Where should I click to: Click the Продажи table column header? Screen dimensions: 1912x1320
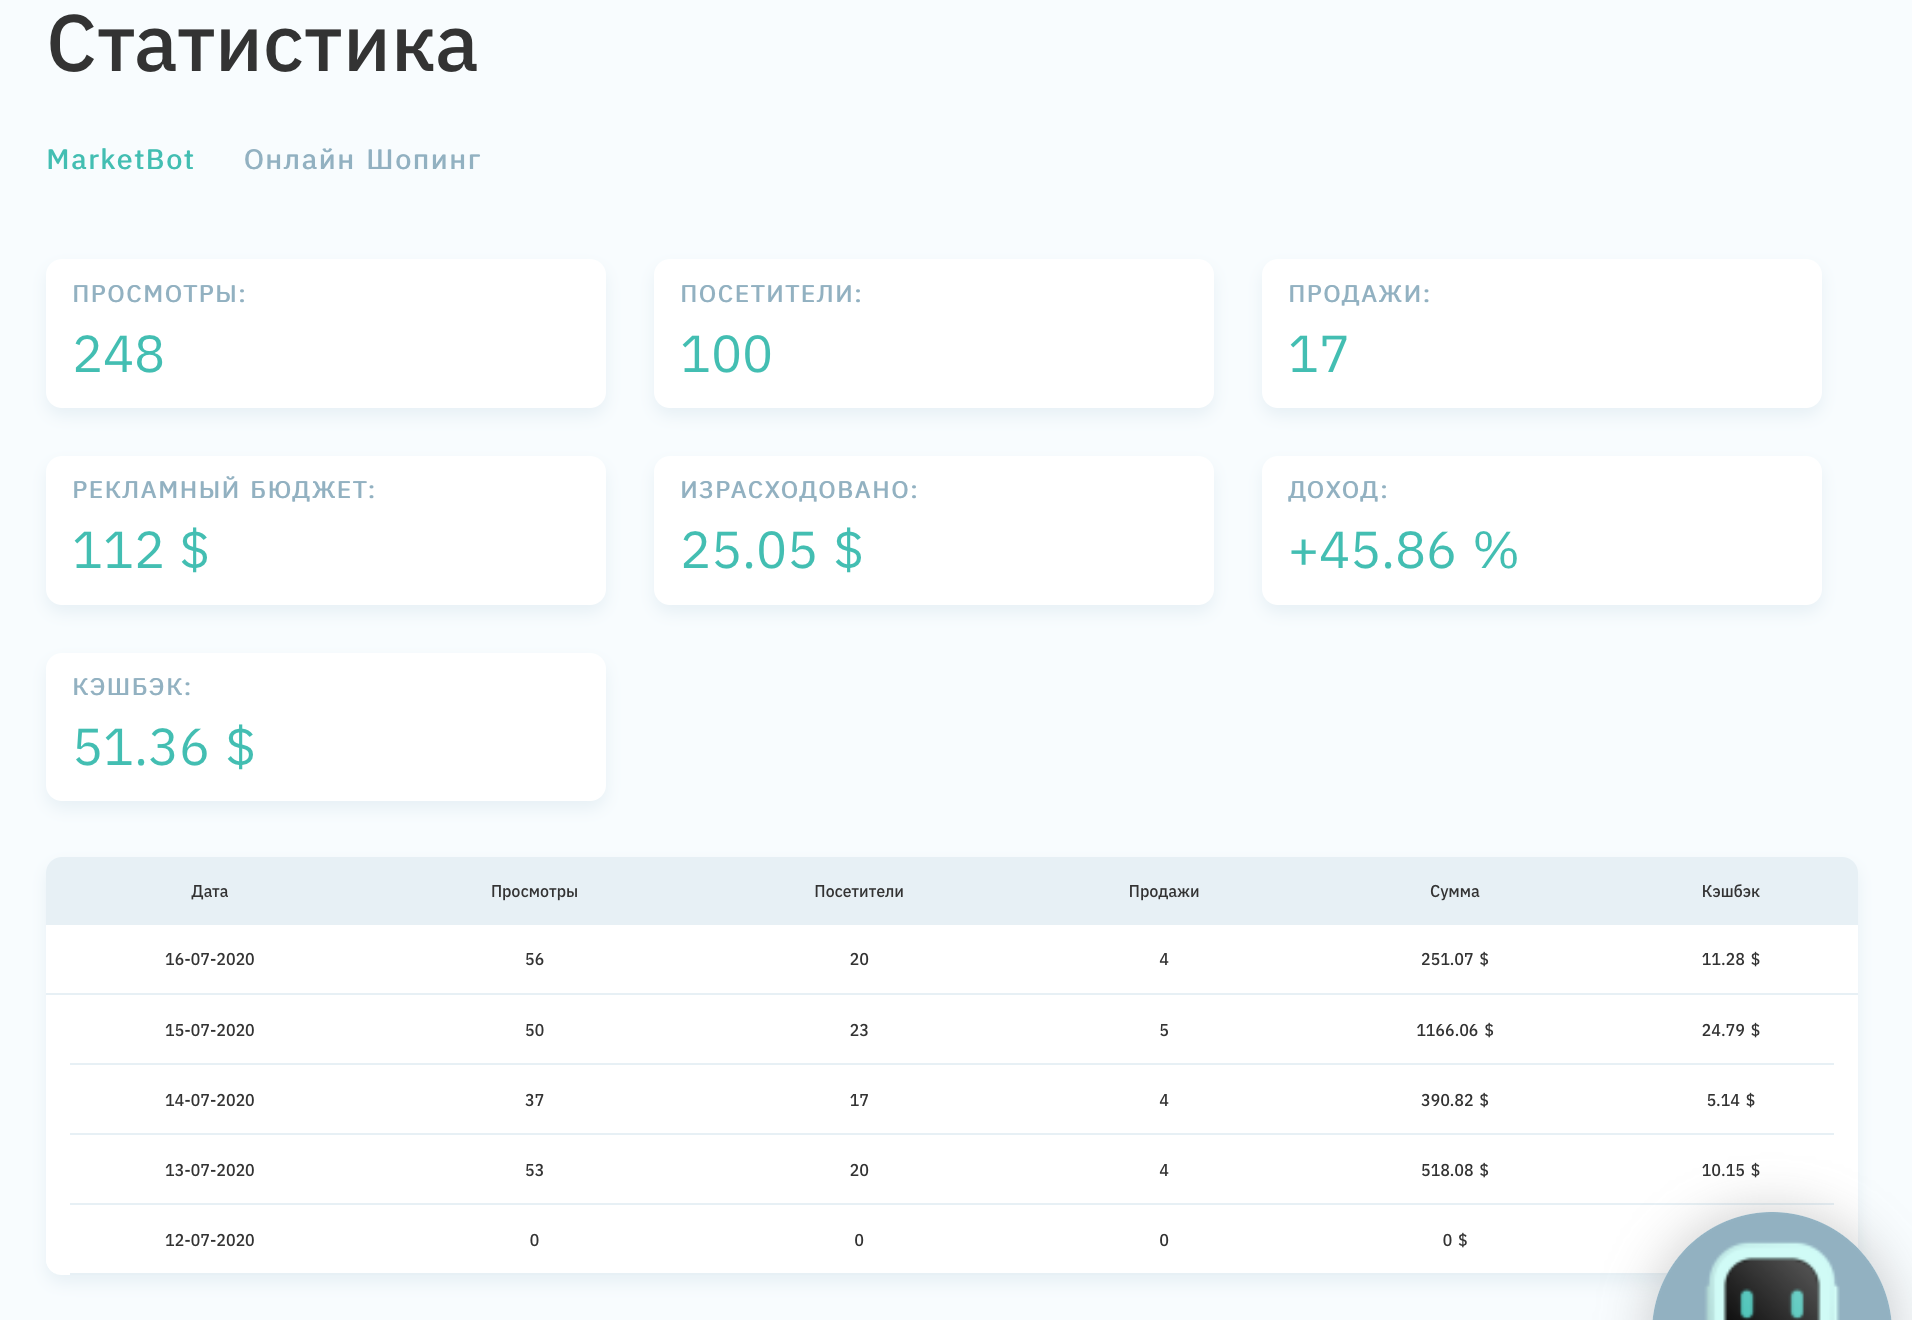[1163, 891]
